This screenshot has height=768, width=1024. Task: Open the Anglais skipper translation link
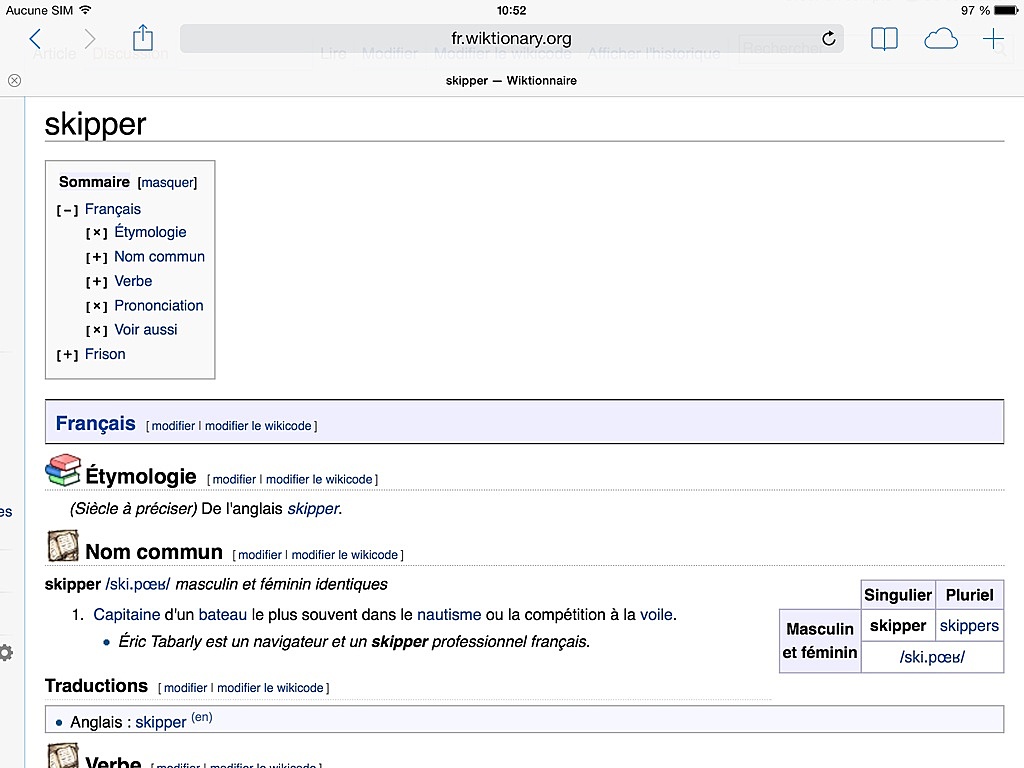(x=161, y=722)
